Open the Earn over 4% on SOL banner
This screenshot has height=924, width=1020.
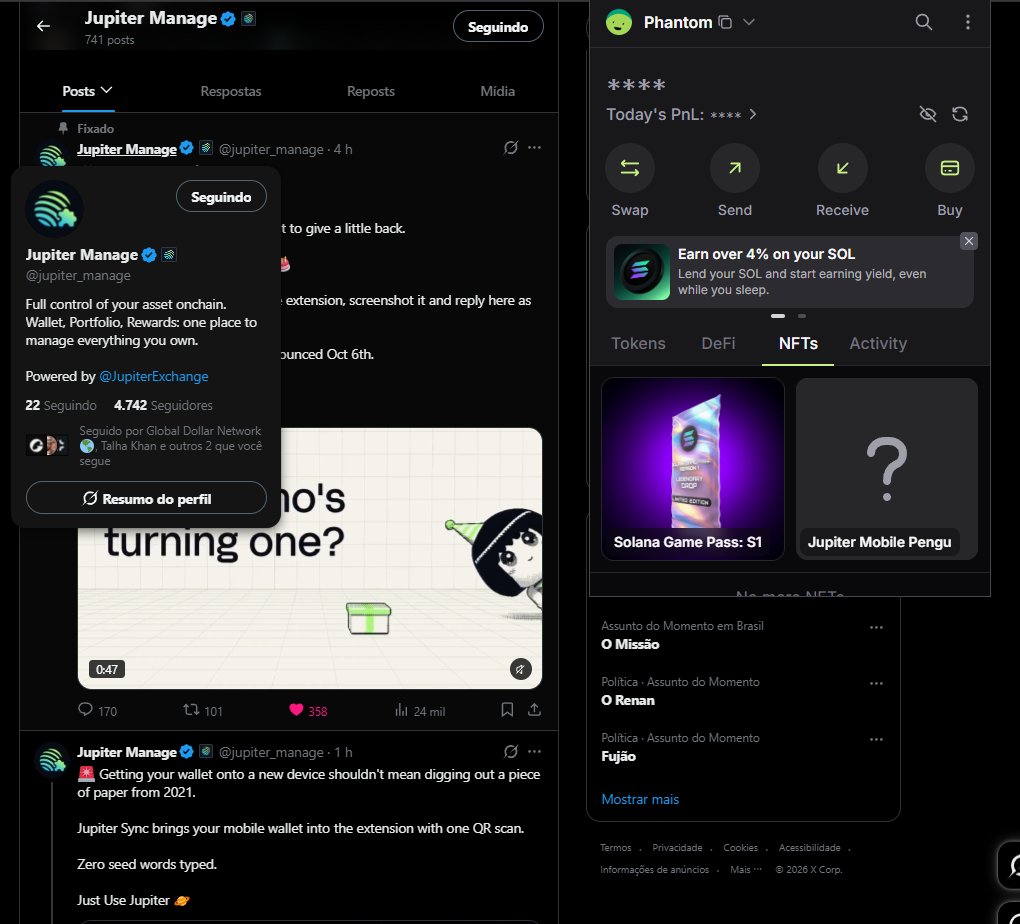coord(789,271)
